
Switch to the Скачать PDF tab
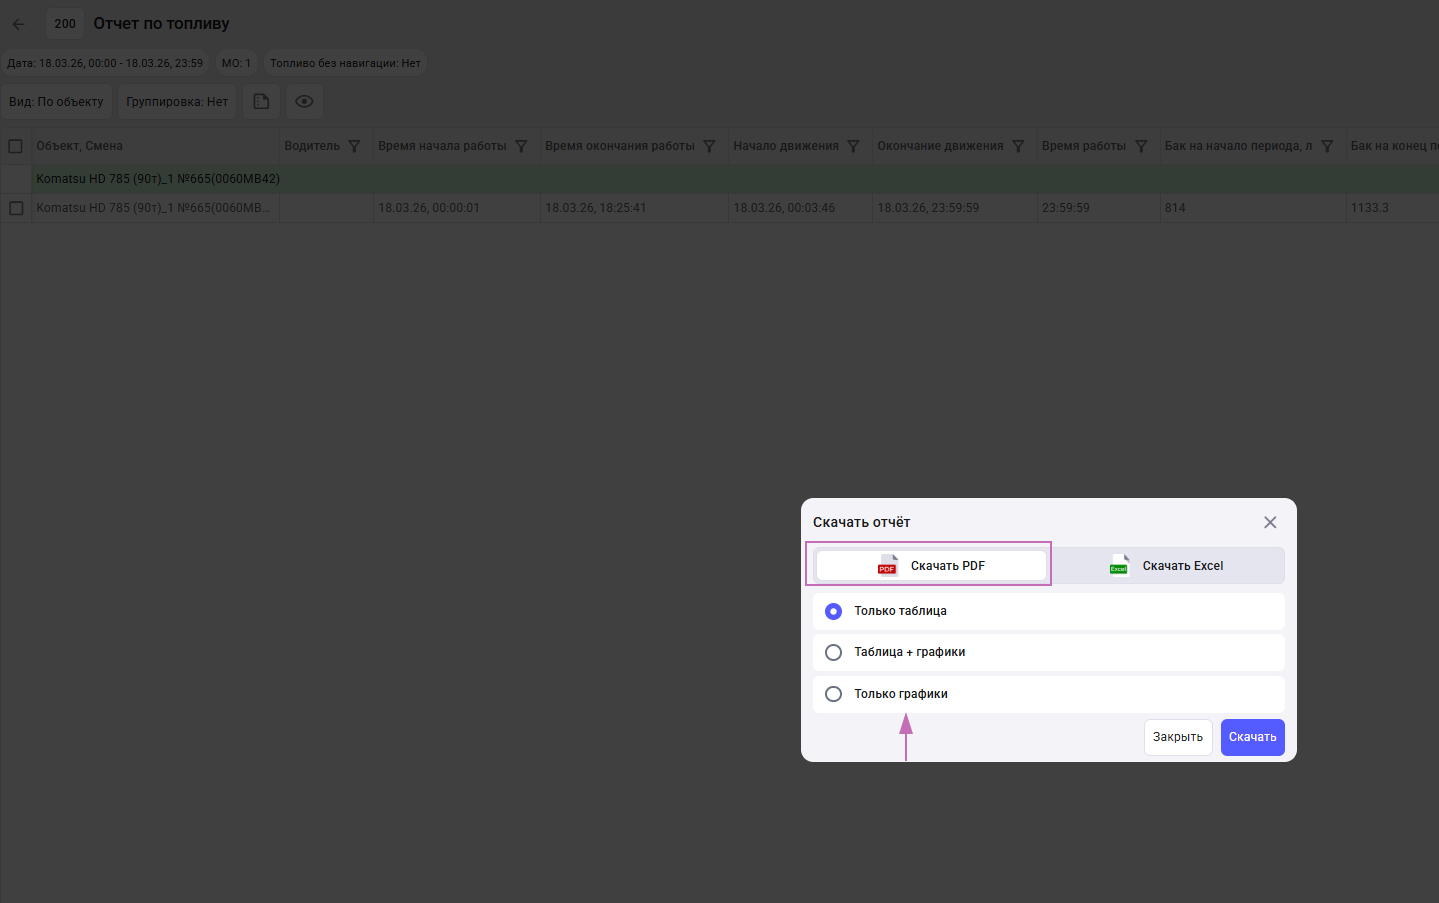click(x=931, y=566)
